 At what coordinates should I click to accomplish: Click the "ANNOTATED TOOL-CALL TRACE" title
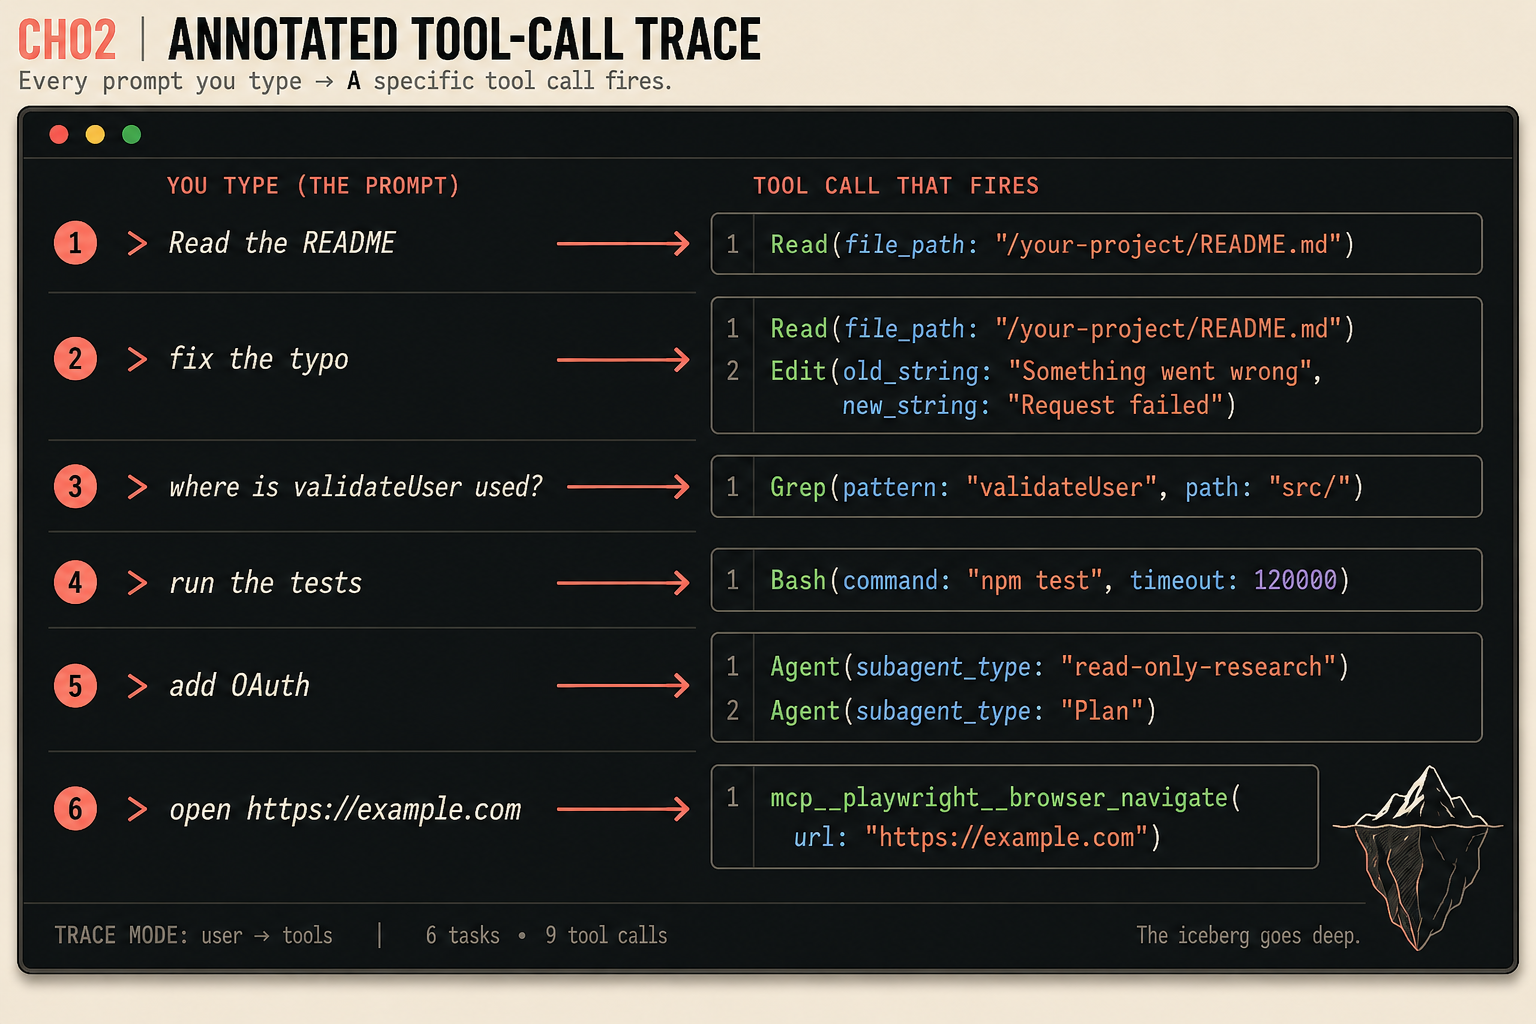coord(464,41)
